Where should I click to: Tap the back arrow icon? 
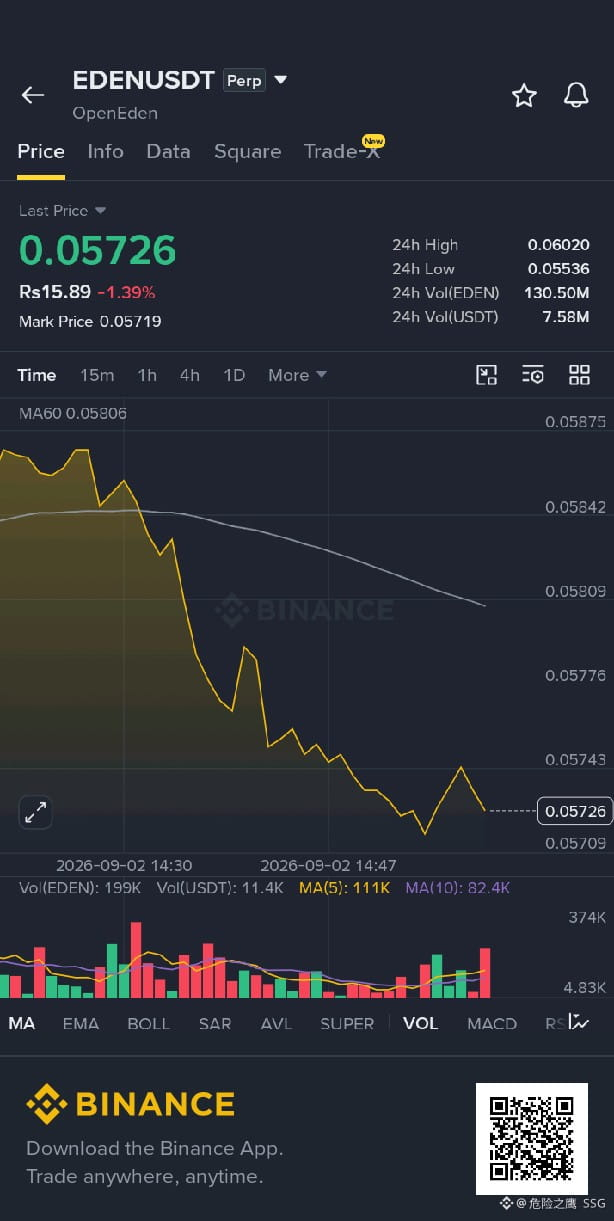pyautogui.click(x=33, y=95)
